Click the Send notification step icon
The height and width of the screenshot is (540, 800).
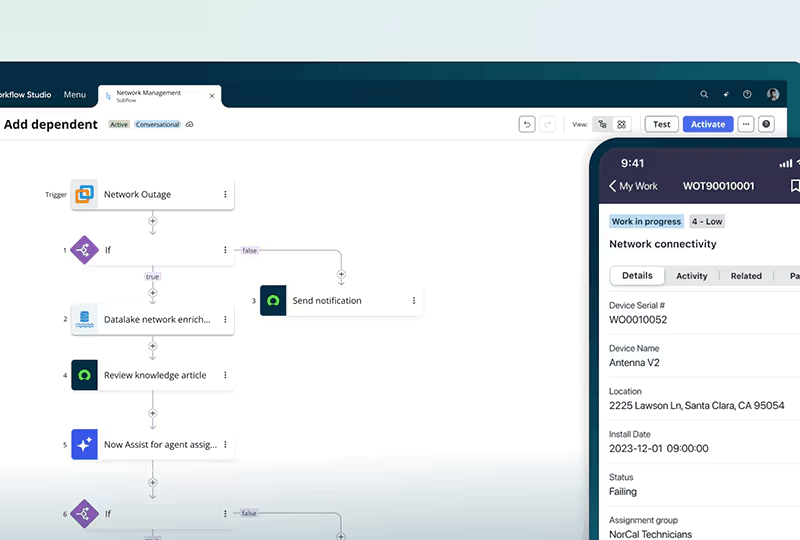click(273, 301)
